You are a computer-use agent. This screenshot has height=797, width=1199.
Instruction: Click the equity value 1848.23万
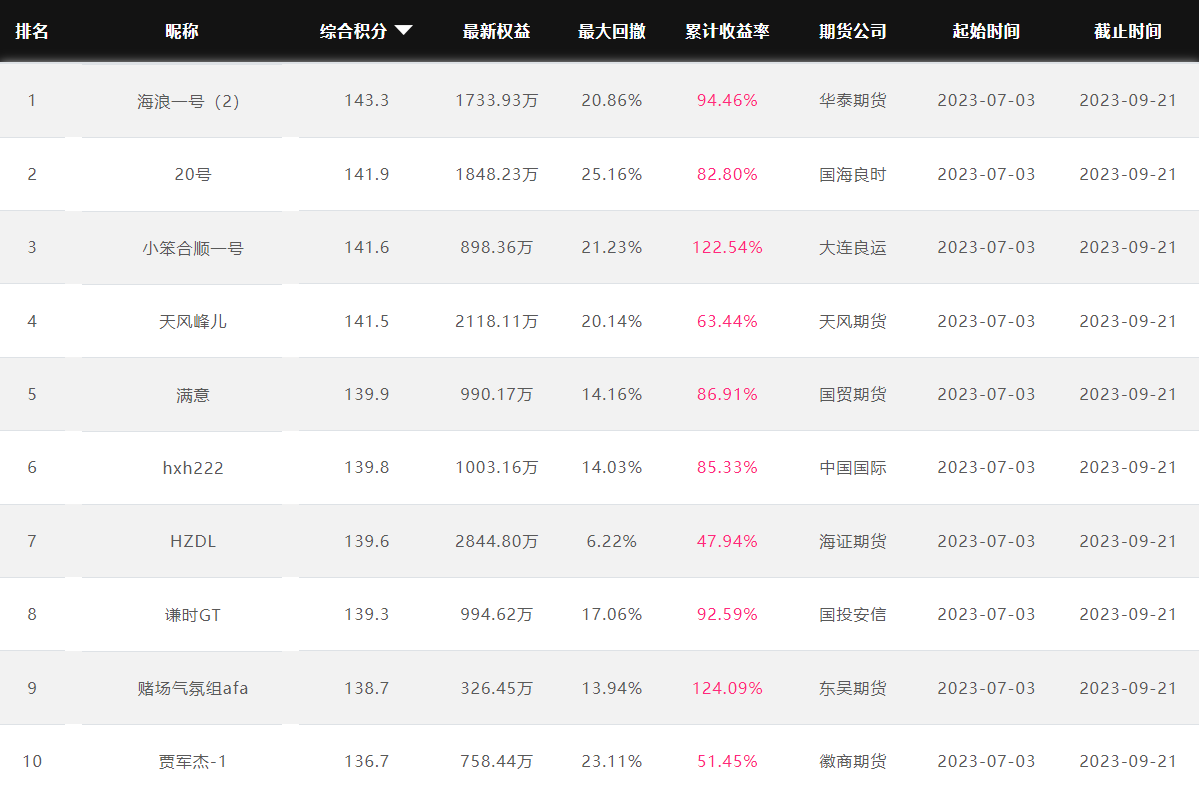(496, 174)
